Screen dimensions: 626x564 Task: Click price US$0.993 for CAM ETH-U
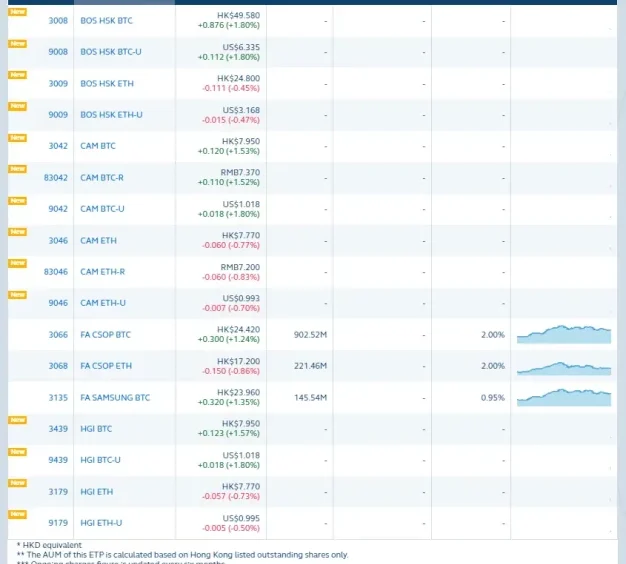point(241,299)
